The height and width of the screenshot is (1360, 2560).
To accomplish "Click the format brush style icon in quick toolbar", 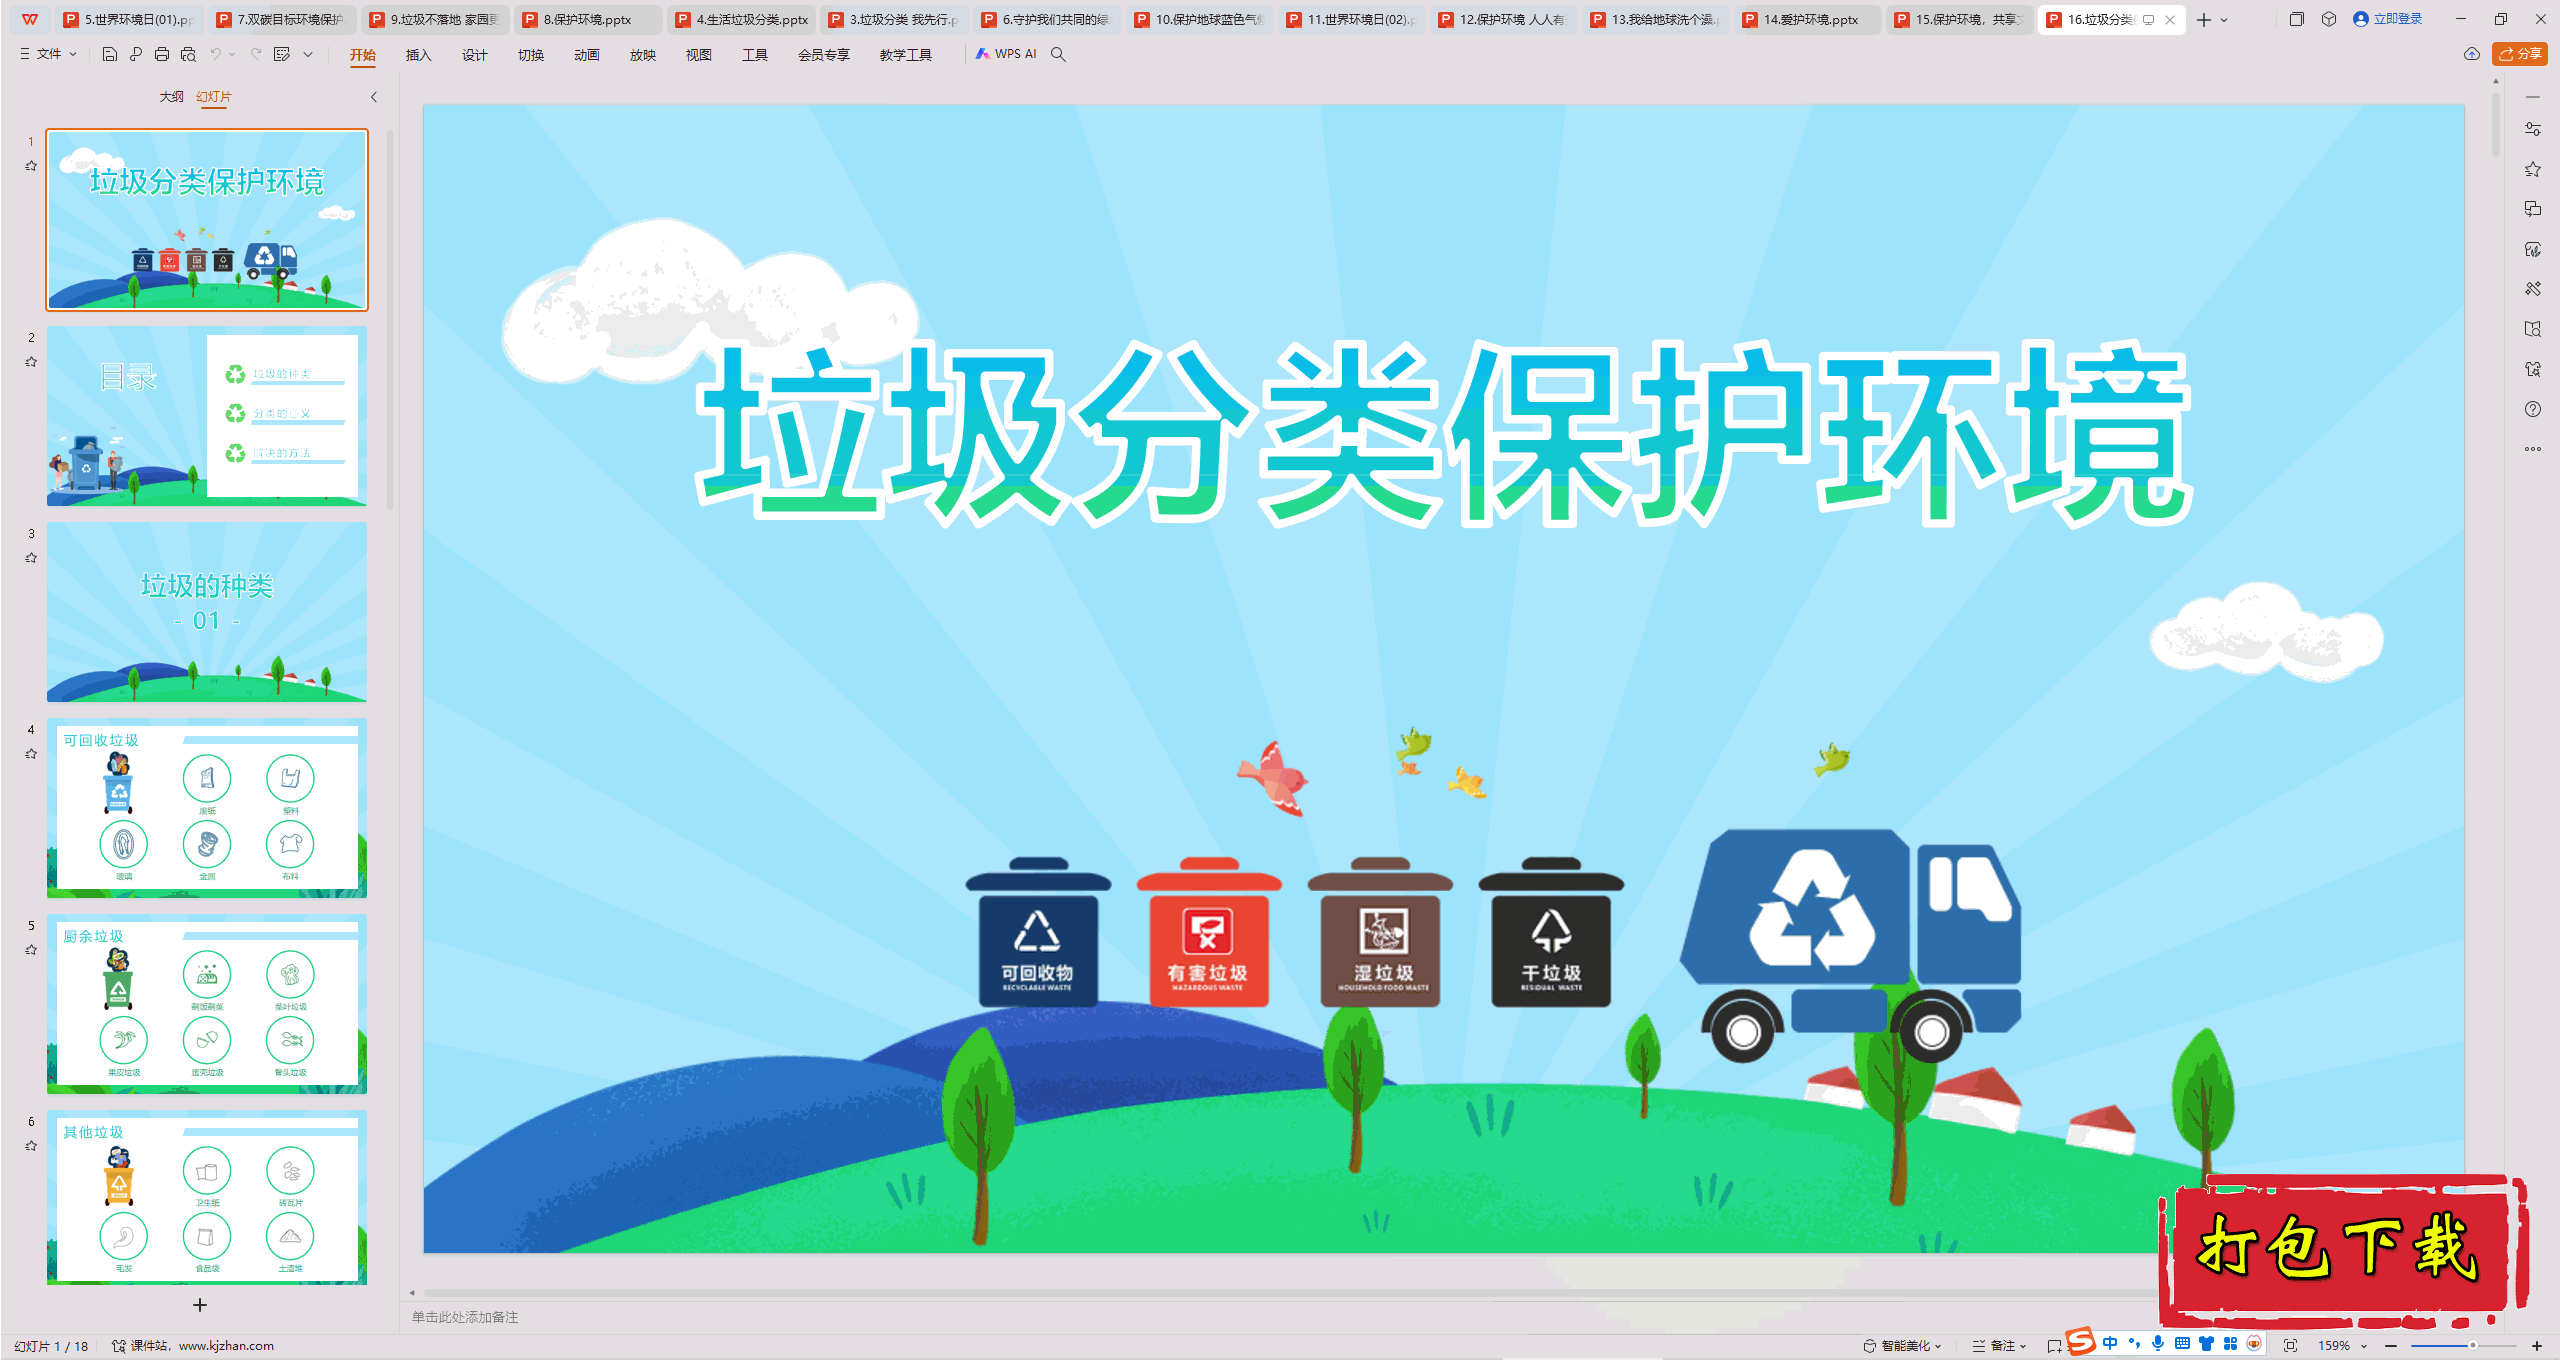I will coord(282,54).
